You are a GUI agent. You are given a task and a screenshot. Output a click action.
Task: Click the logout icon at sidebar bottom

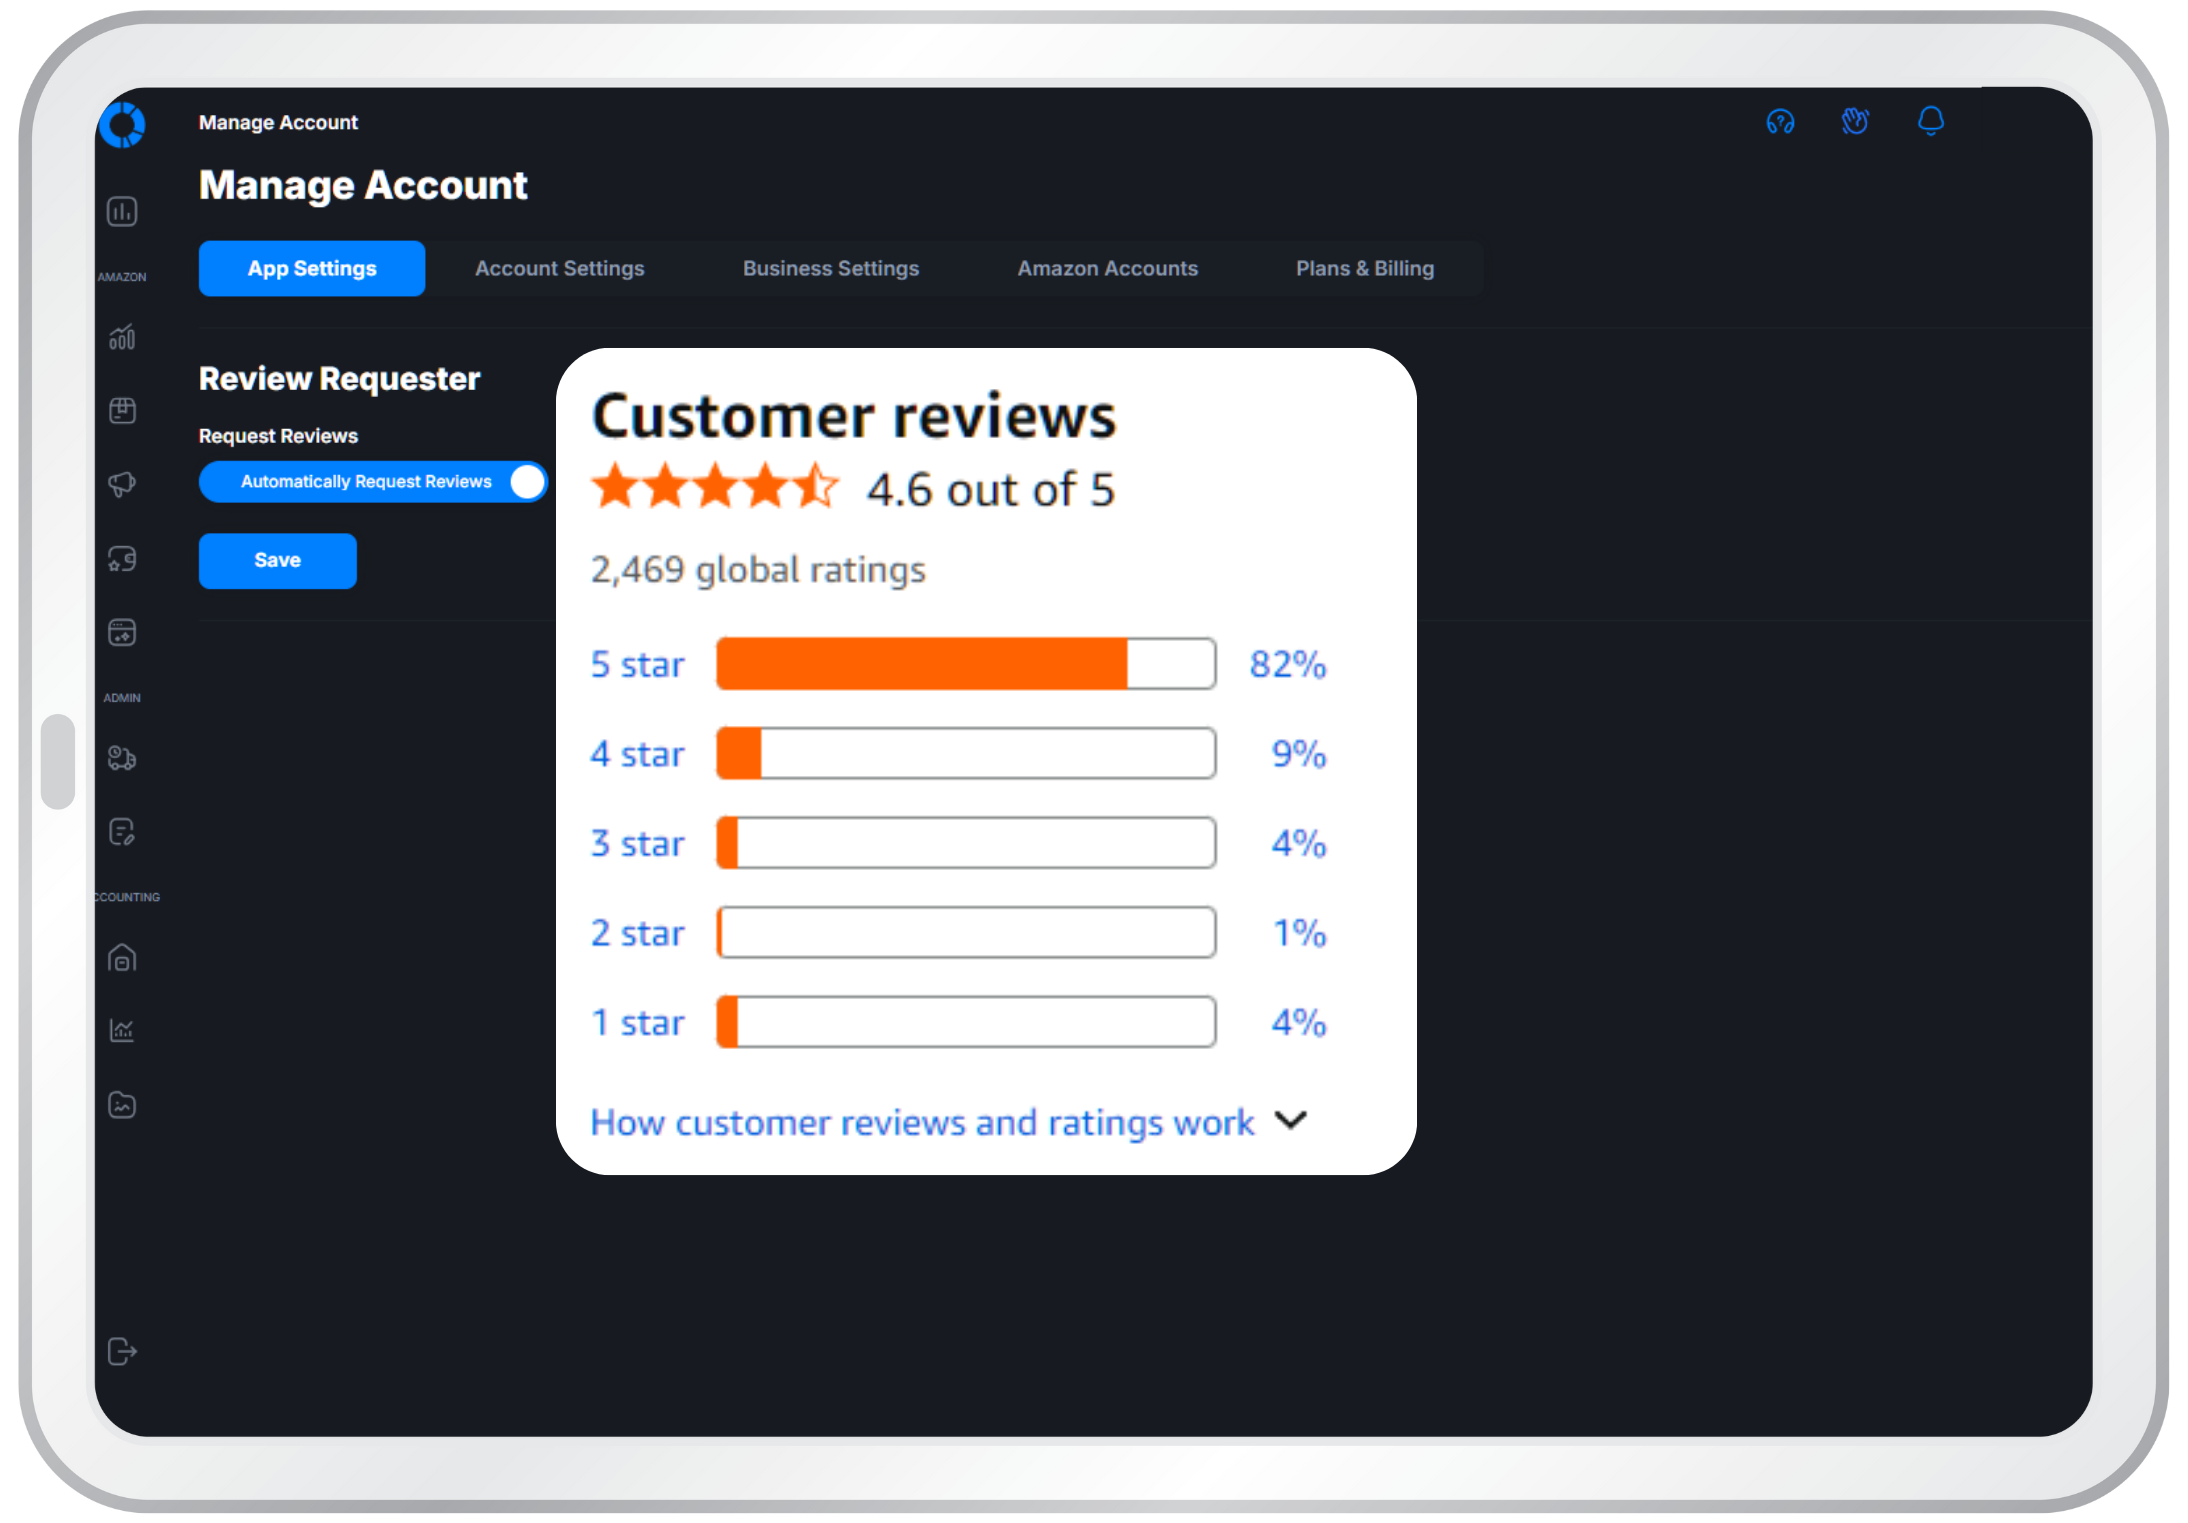click(x=122, y=1352)
